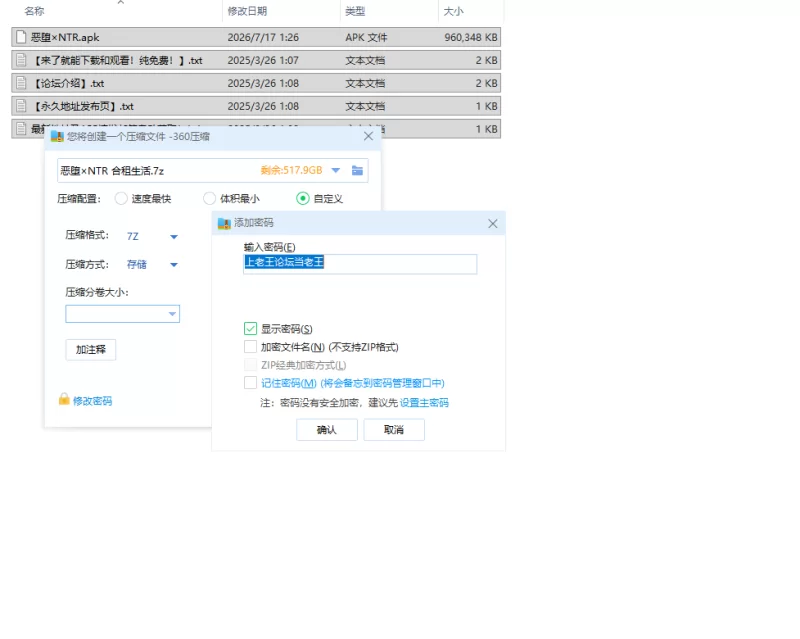This screenshot has height=639, width=800.
Task: Click the text file icon for 【论坛介绍】.txt
Action: [x=21, y=83]
